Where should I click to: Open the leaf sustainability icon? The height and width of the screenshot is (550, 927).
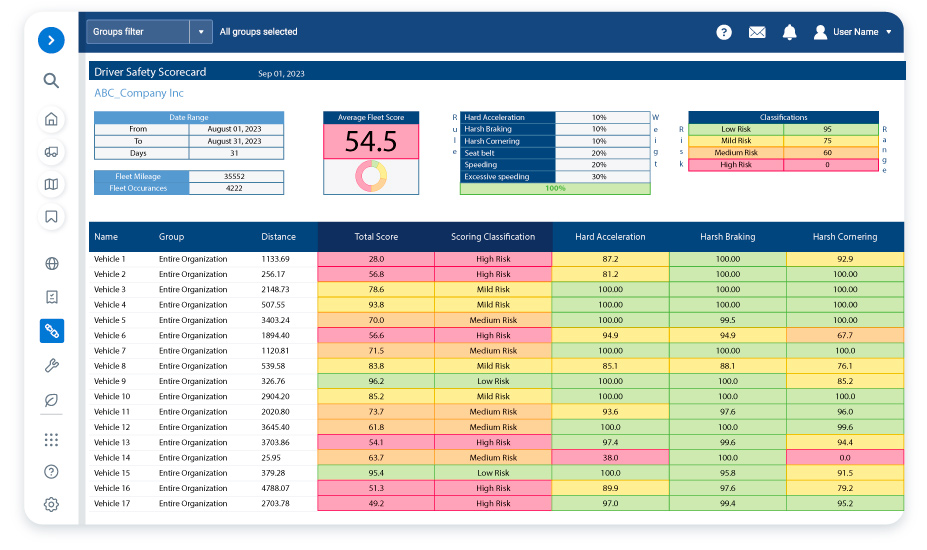click(51, 400)
